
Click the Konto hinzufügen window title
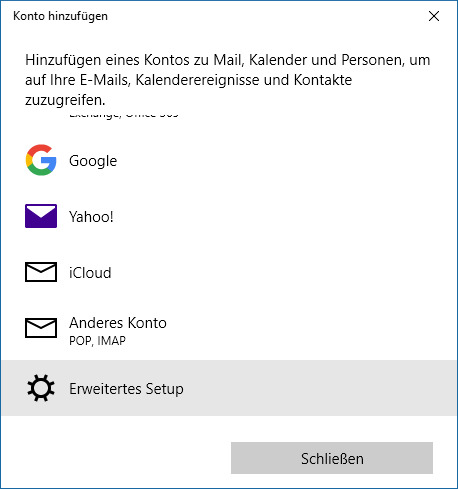pos(60,16)
